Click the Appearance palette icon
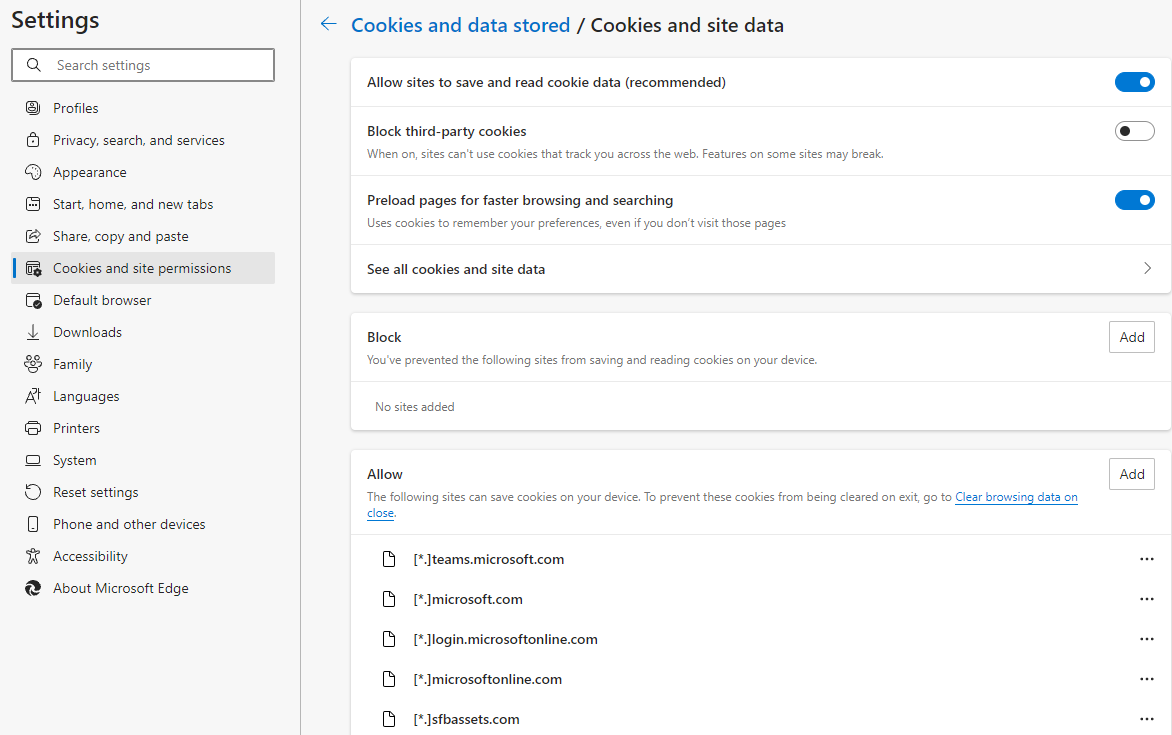 point(34,172)
